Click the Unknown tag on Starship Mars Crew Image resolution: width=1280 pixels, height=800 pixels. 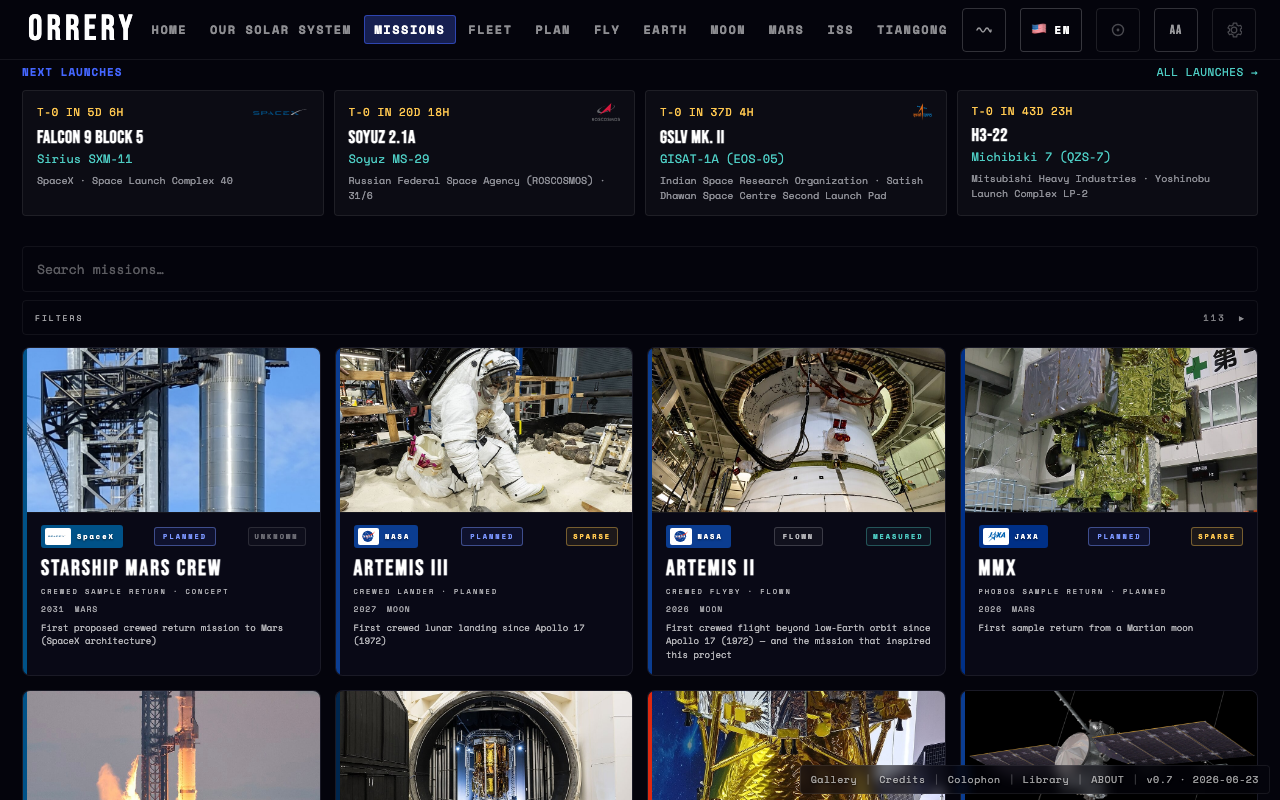coord(277,537)
